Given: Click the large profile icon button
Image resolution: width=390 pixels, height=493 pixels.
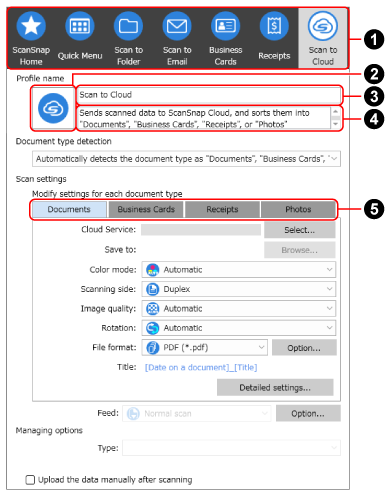Looking at the screenshot, I should pyautogui.click(x=53, y=108).
